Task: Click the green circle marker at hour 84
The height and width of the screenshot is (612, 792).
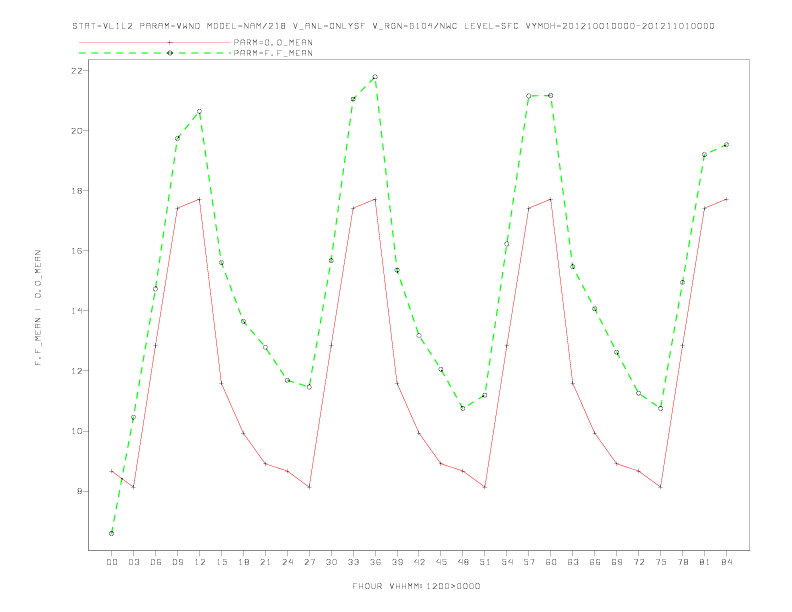Action: pyautogui.click(x=726, y=144)
